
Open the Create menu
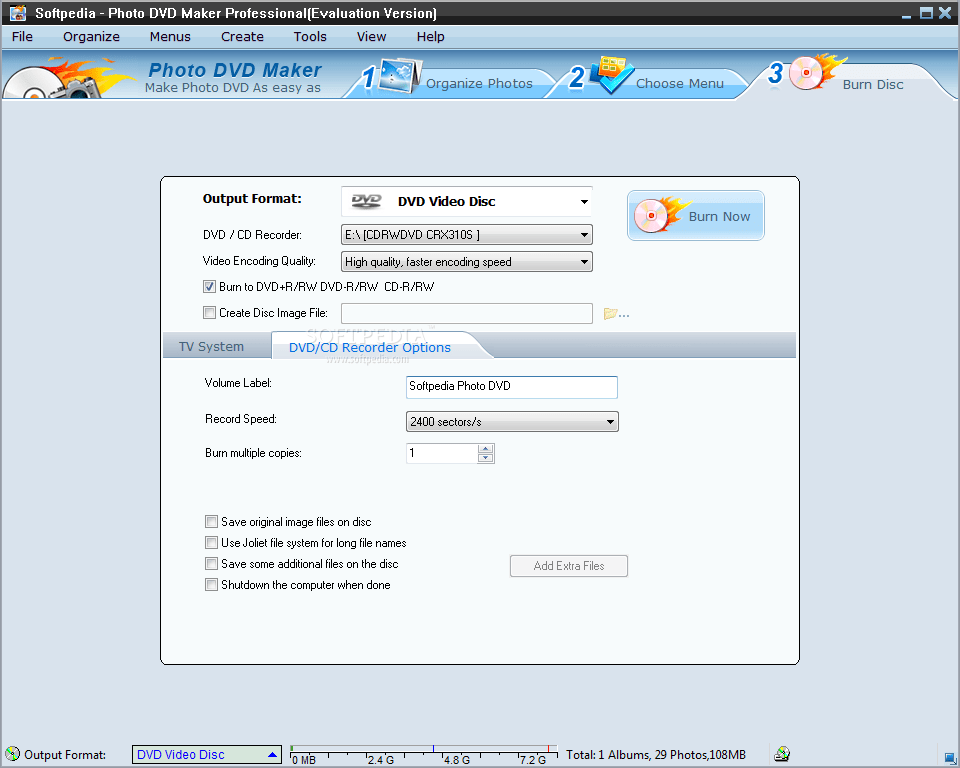pyautogui.click(x=242, y=37)
